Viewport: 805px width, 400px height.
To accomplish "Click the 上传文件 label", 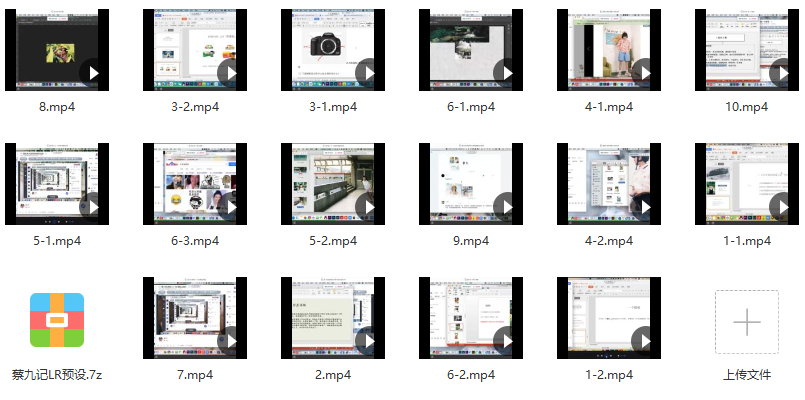I will [x=747, y=375].
